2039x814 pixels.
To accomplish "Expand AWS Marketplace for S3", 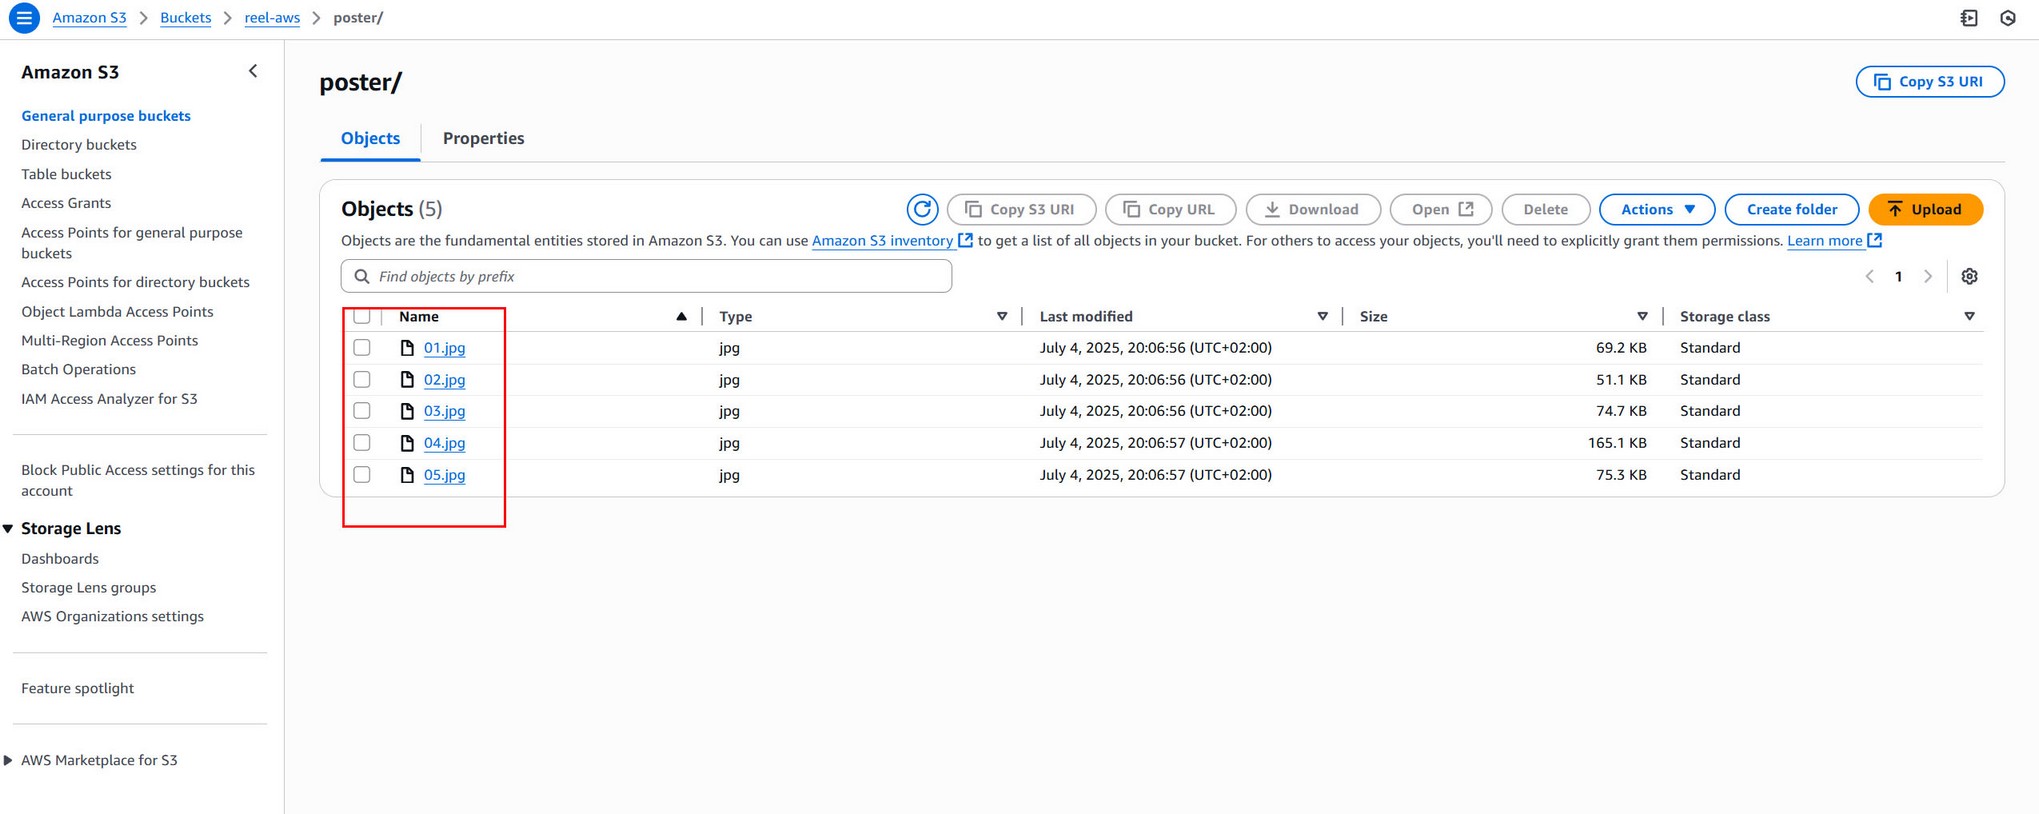I will [9, 760].
